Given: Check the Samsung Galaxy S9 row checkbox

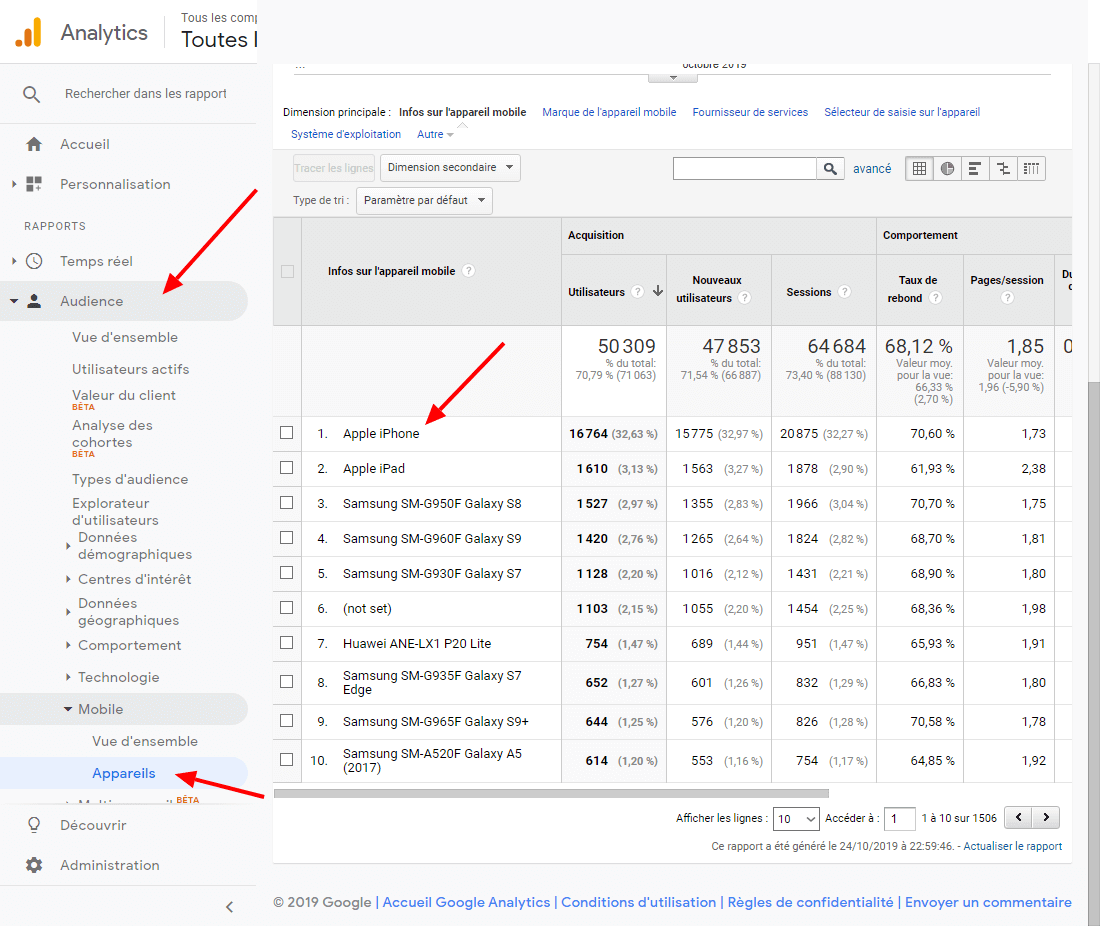Looking at the screenshot, I should tap(287, 538).
